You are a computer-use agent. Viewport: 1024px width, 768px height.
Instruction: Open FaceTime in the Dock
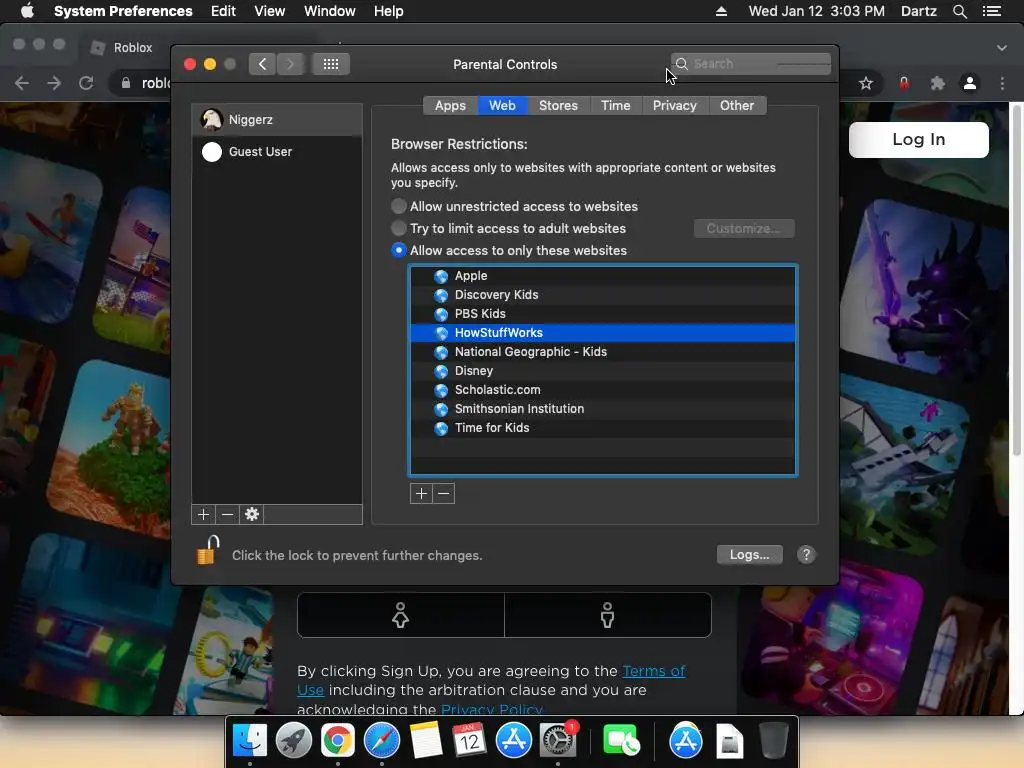(x=620, y=741)
